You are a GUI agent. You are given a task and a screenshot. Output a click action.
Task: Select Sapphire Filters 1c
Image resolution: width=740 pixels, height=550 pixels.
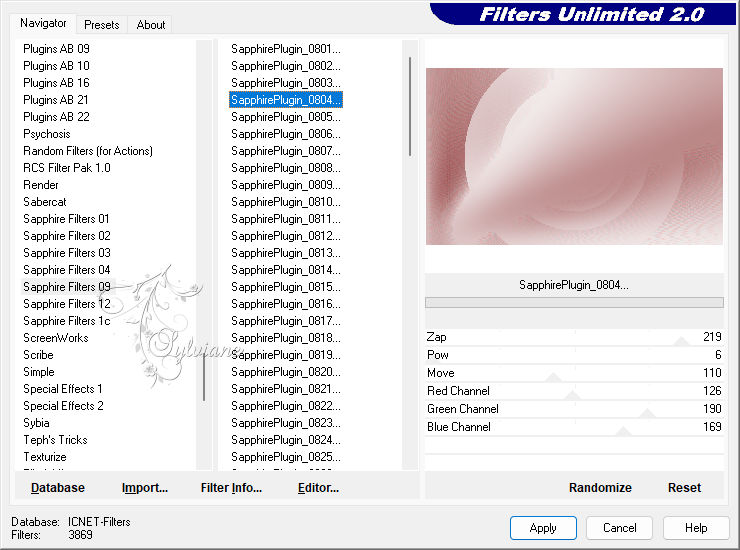pos(67,321)
